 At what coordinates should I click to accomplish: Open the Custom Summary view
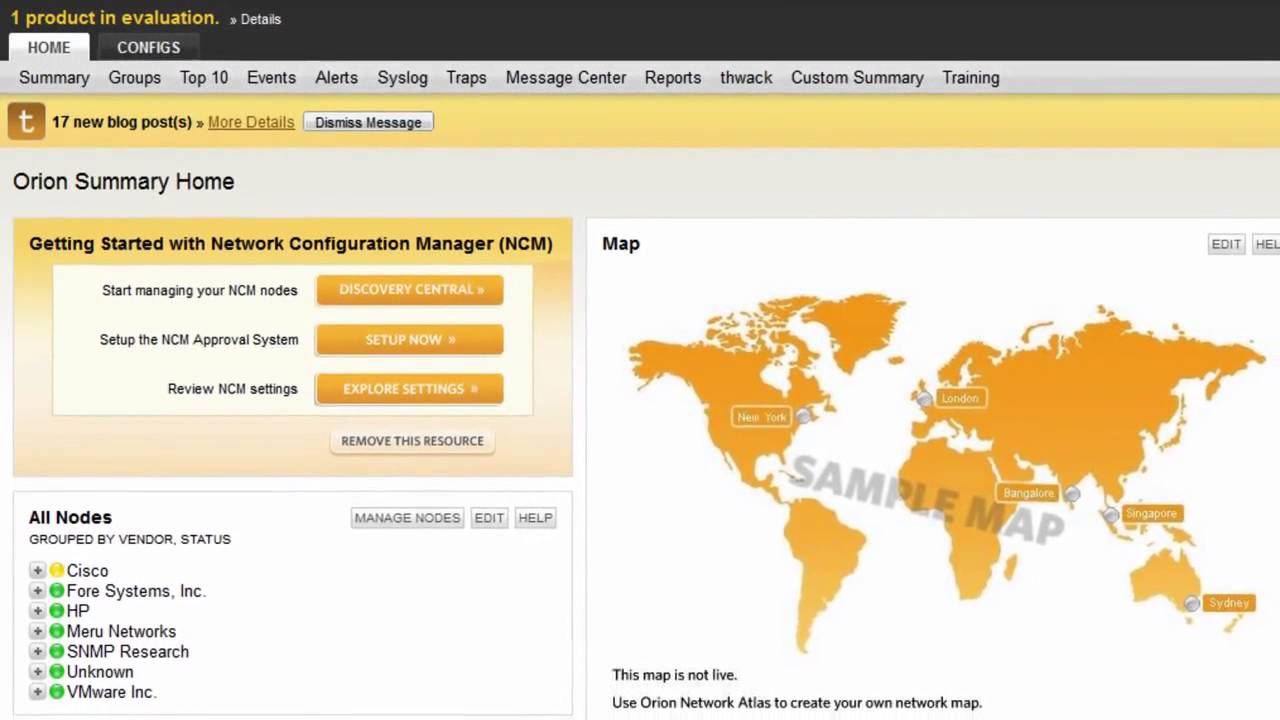pyautogui.click(x=857, y=77)
